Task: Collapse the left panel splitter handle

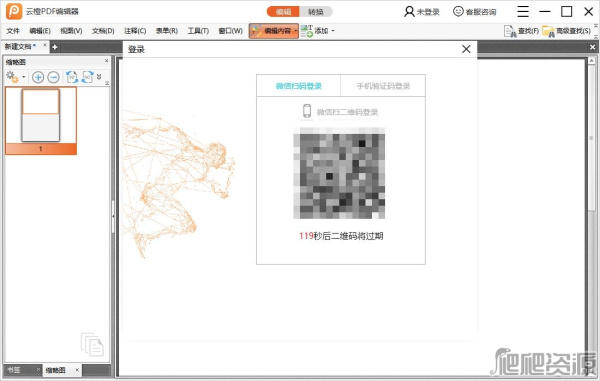Action: pos(113,217)
